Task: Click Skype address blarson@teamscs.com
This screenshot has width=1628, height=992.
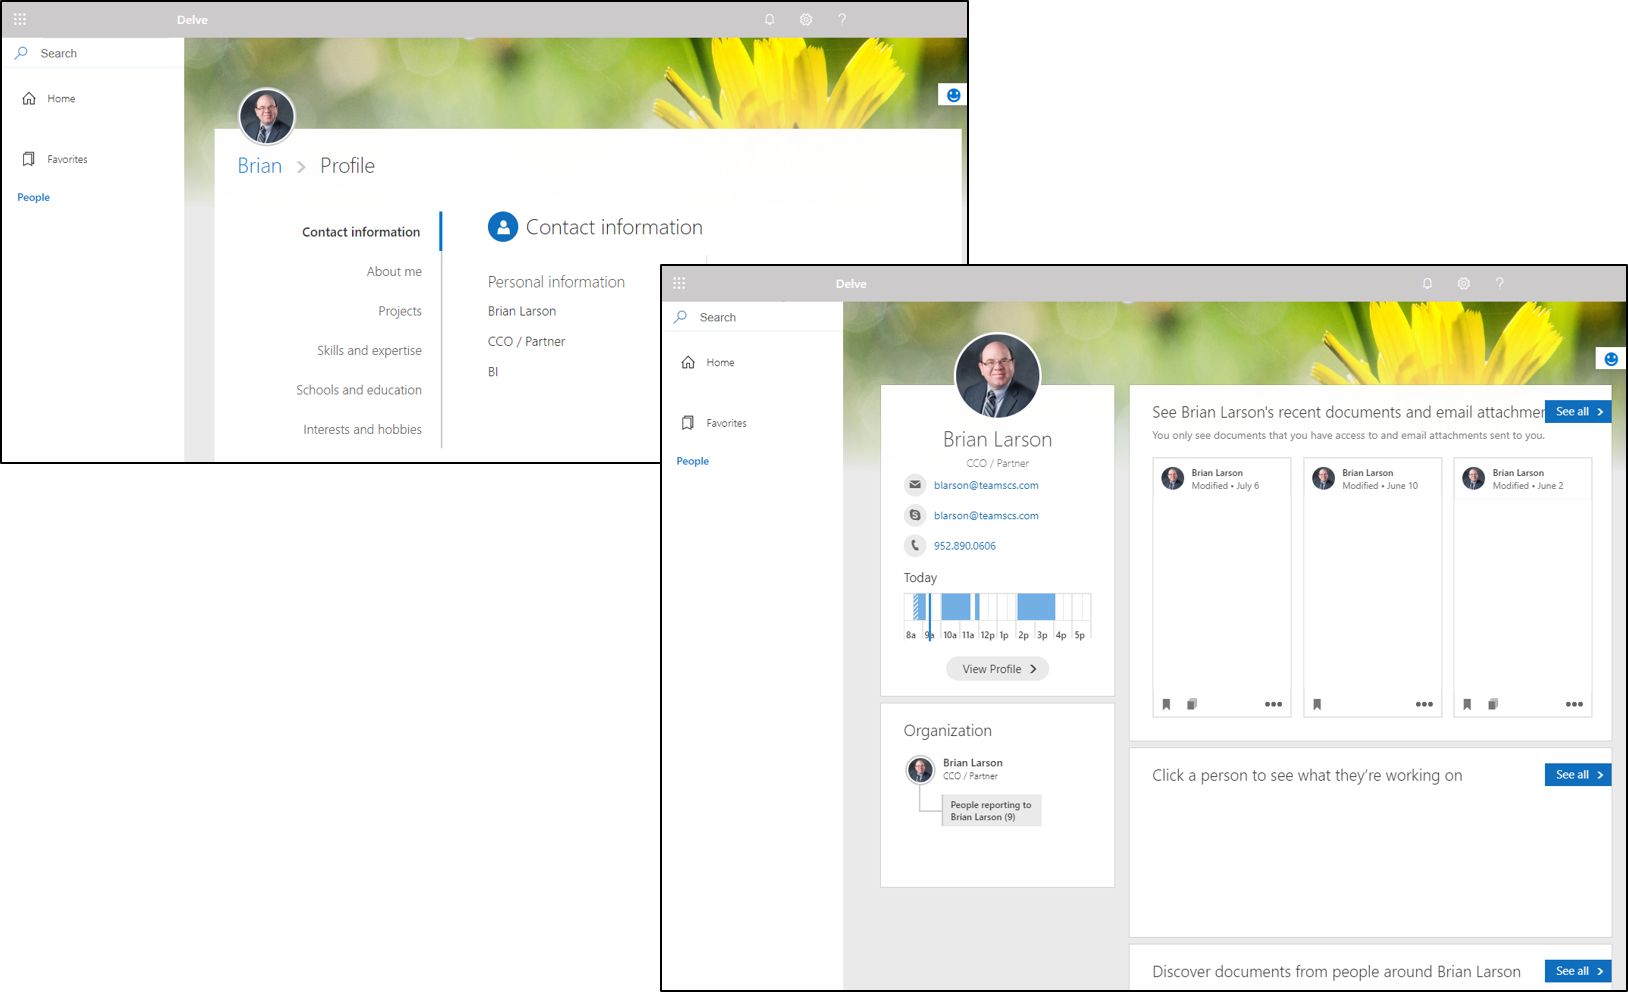Action: (x=986, y=516)
